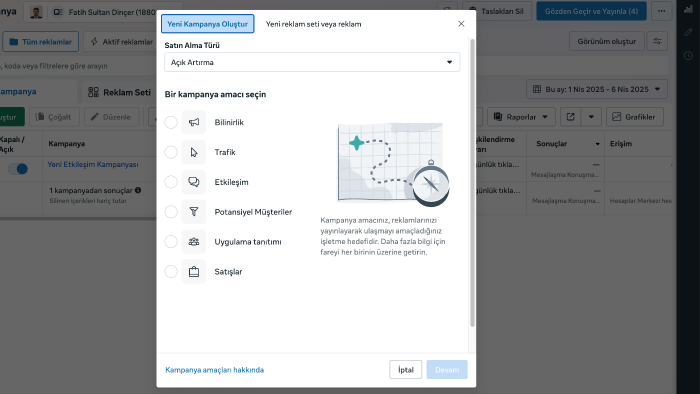Image resolution: width=700 pixels, height=394 pixels.
Task: Click the Uygulama tanıtımı people icon
Action: (194, 242)
